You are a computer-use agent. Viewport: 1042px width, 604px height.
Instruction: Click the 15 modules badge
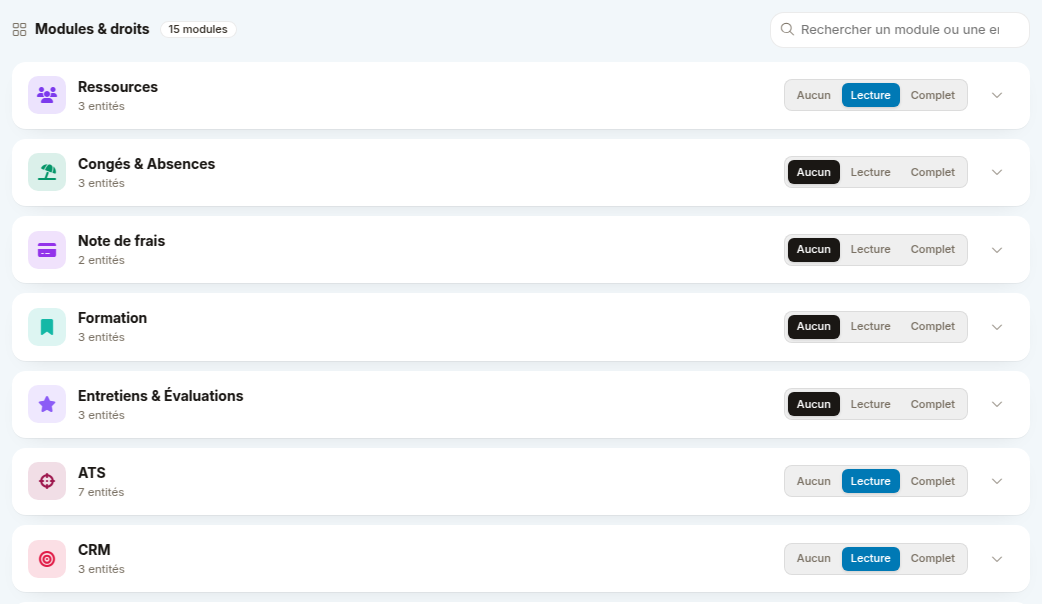(x=198, y=29)
